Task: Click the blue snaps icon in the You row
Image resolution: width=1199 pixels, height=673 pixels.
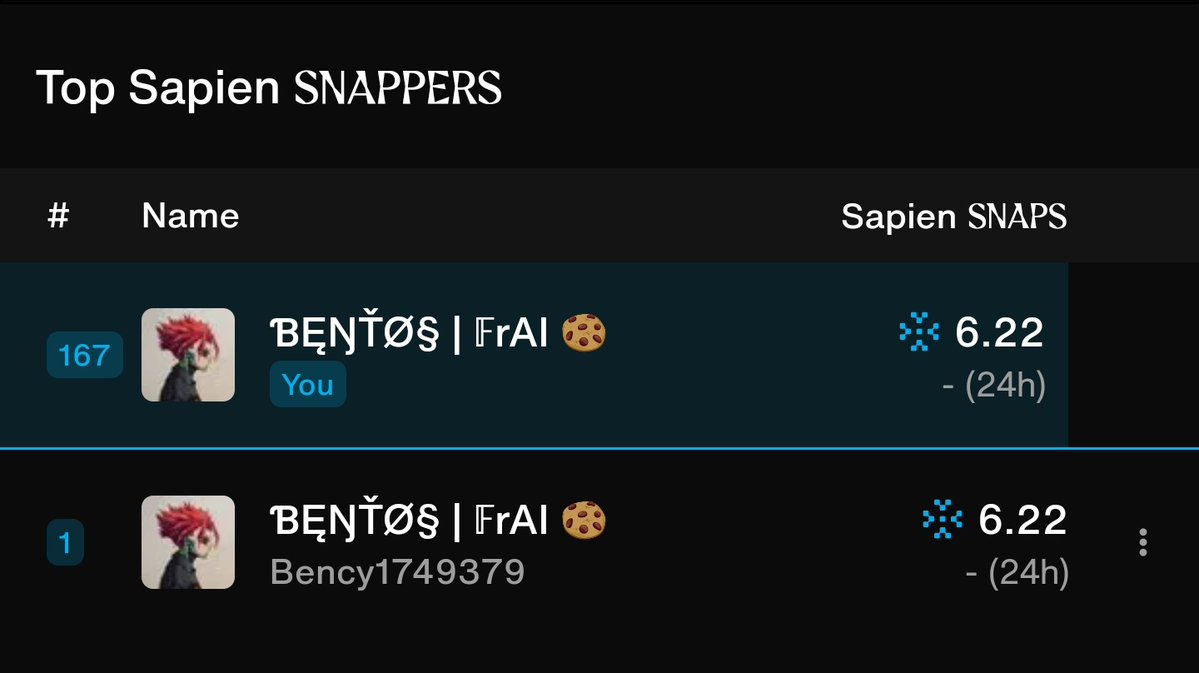Action: click(x=918, y=332)
